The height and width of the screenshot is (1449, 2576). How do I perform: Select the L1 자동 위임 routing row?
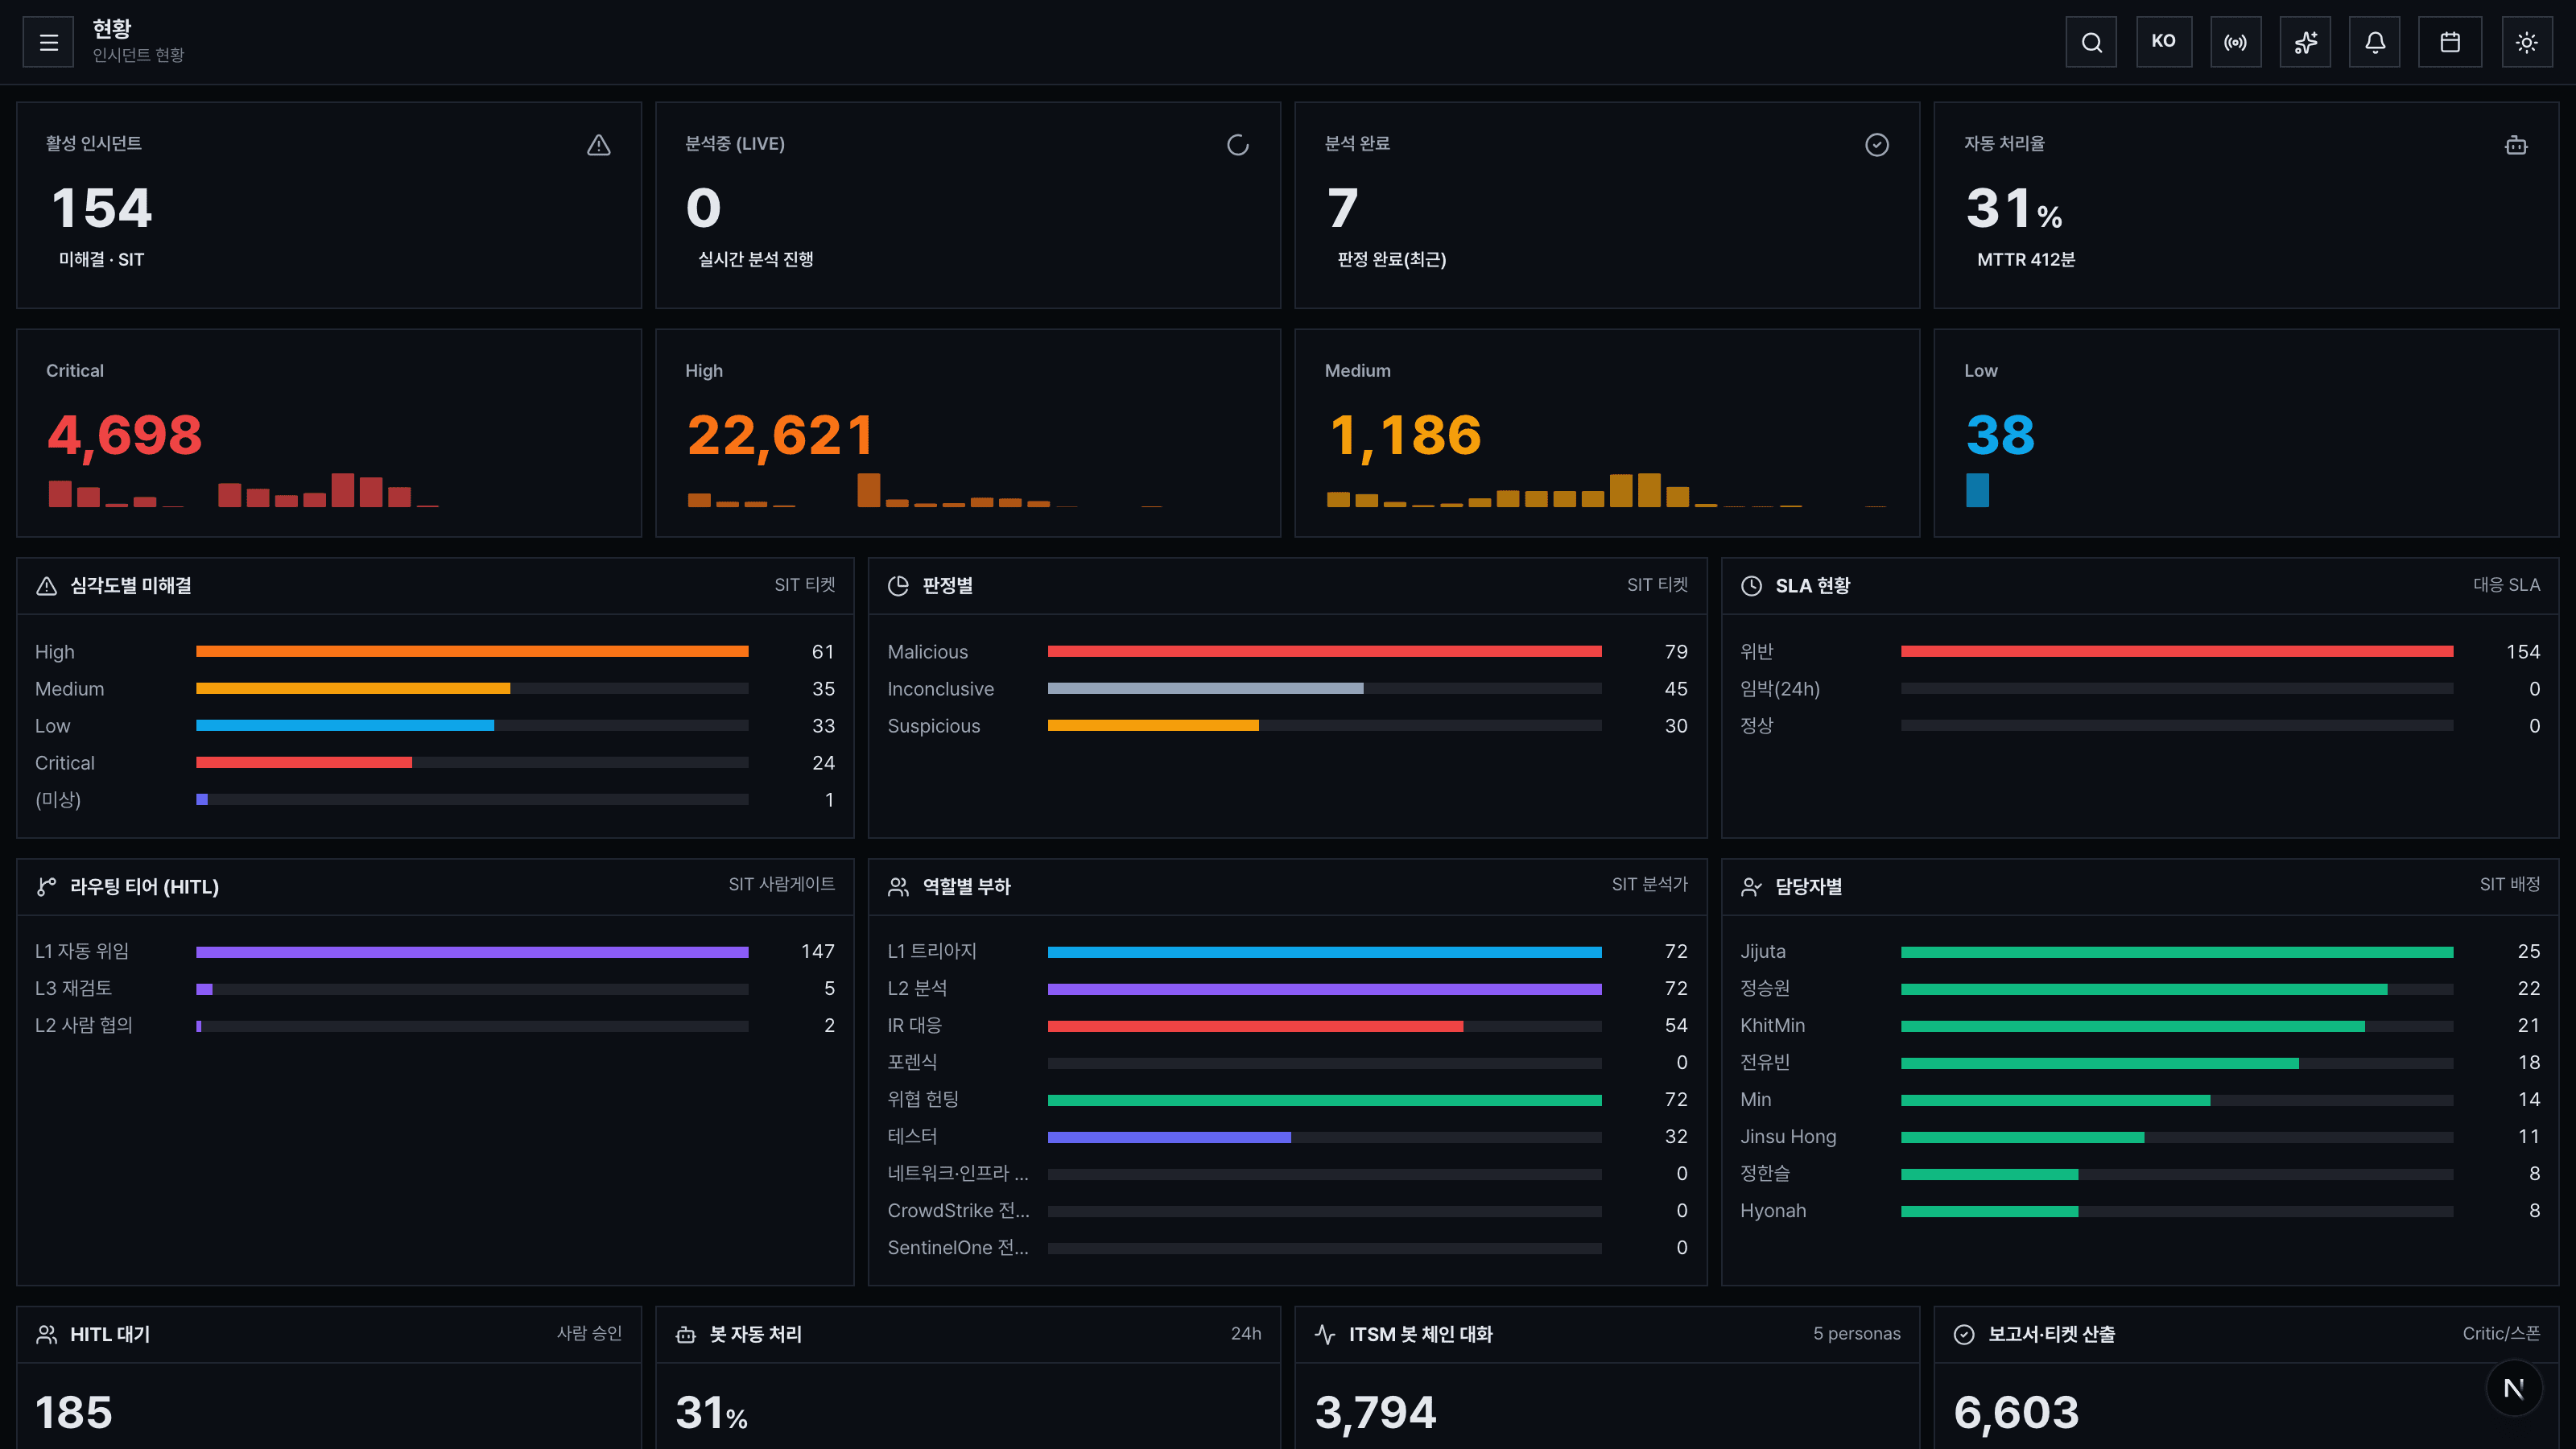tap(435, 952)
